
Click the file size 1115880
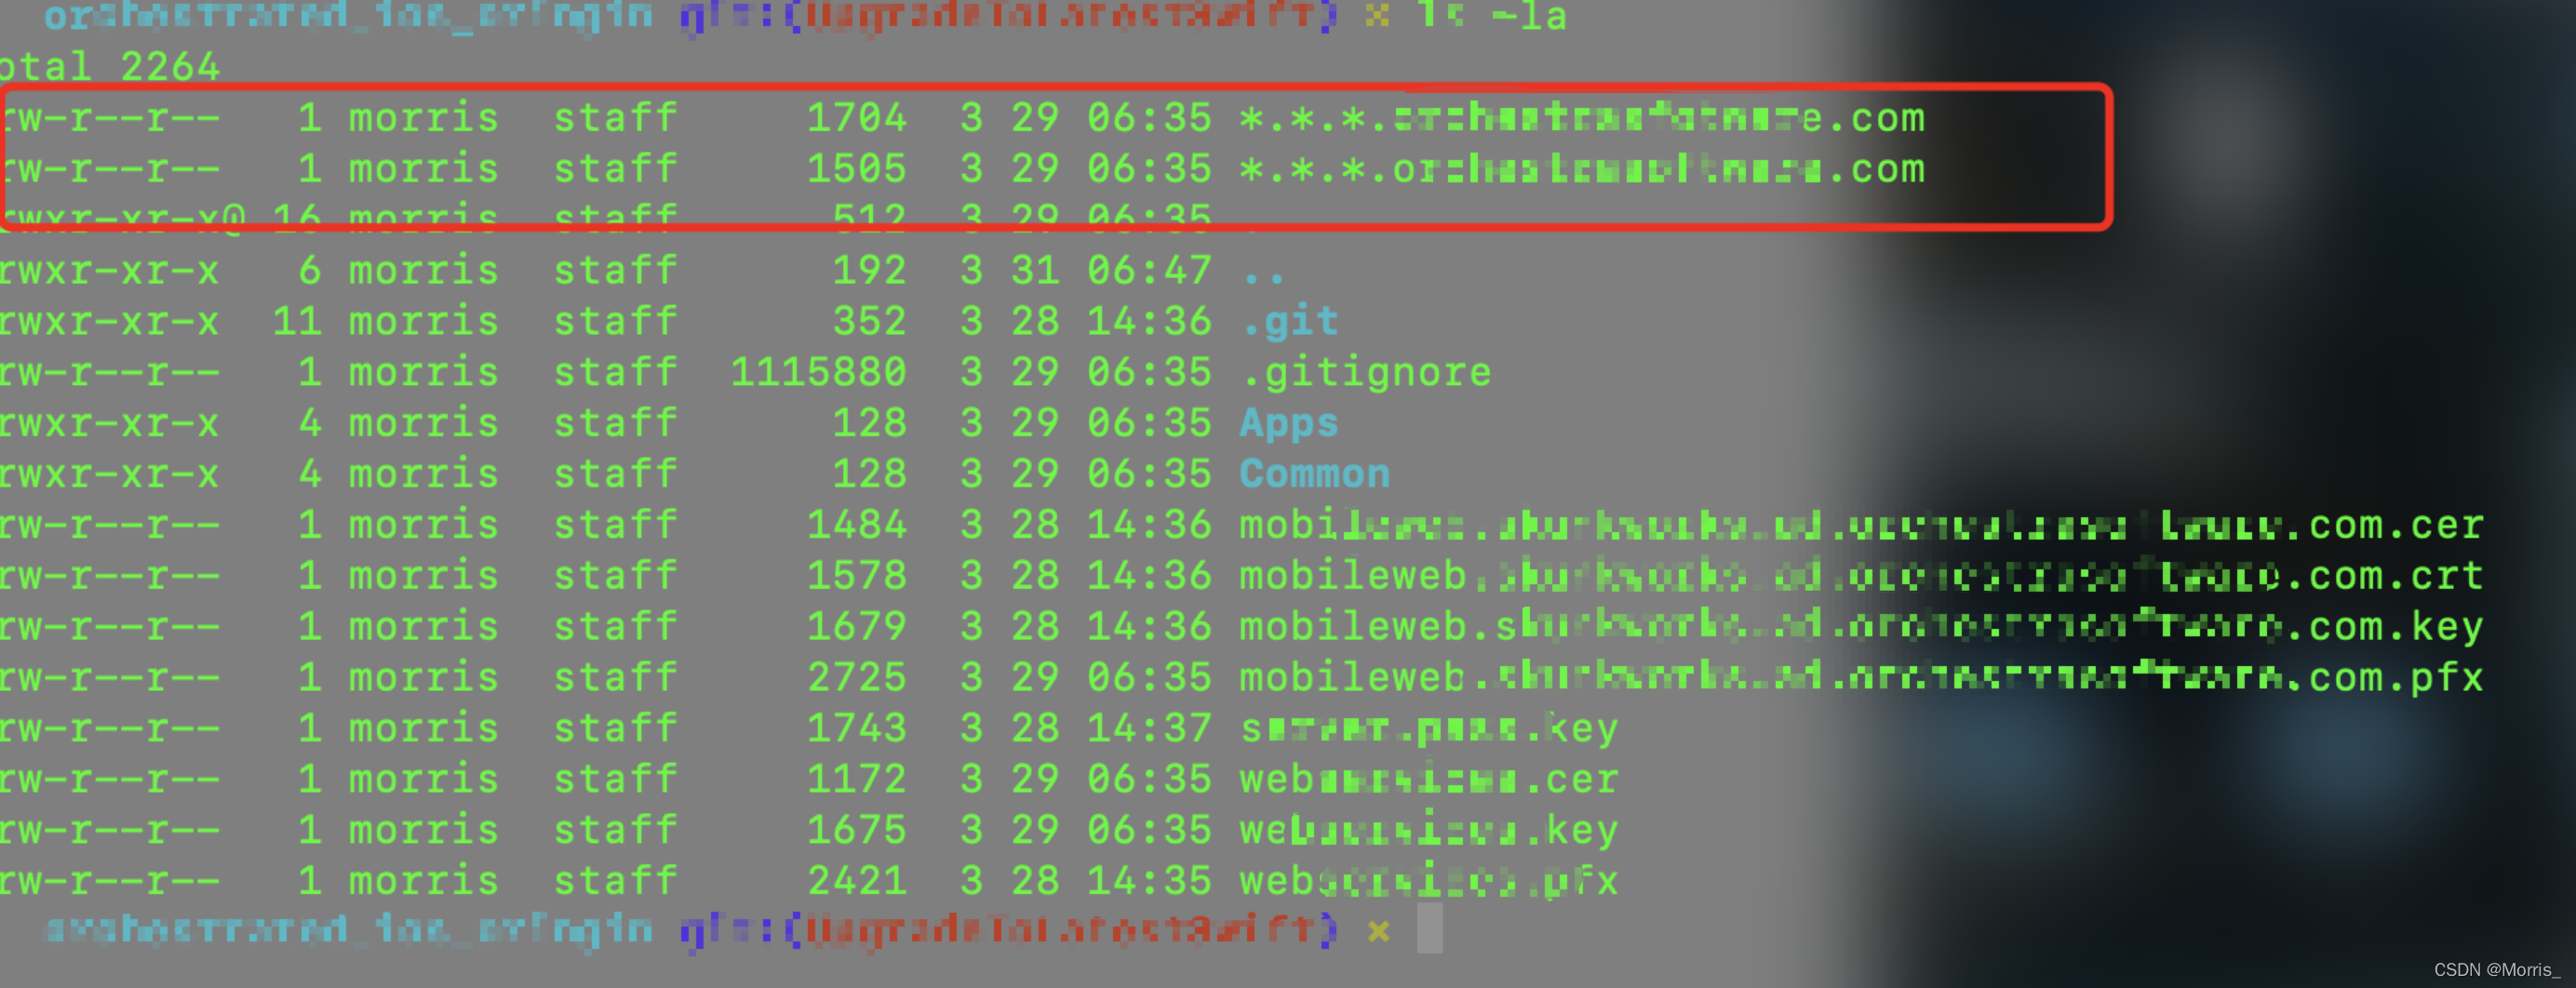point(818,372)
